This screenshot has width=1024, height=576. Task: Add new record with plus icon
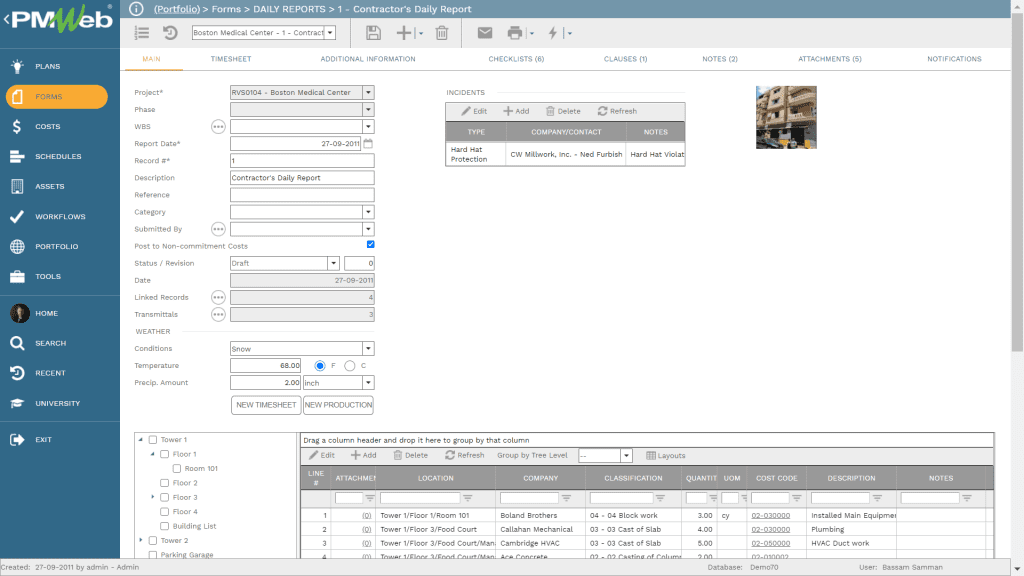[404, 33]
